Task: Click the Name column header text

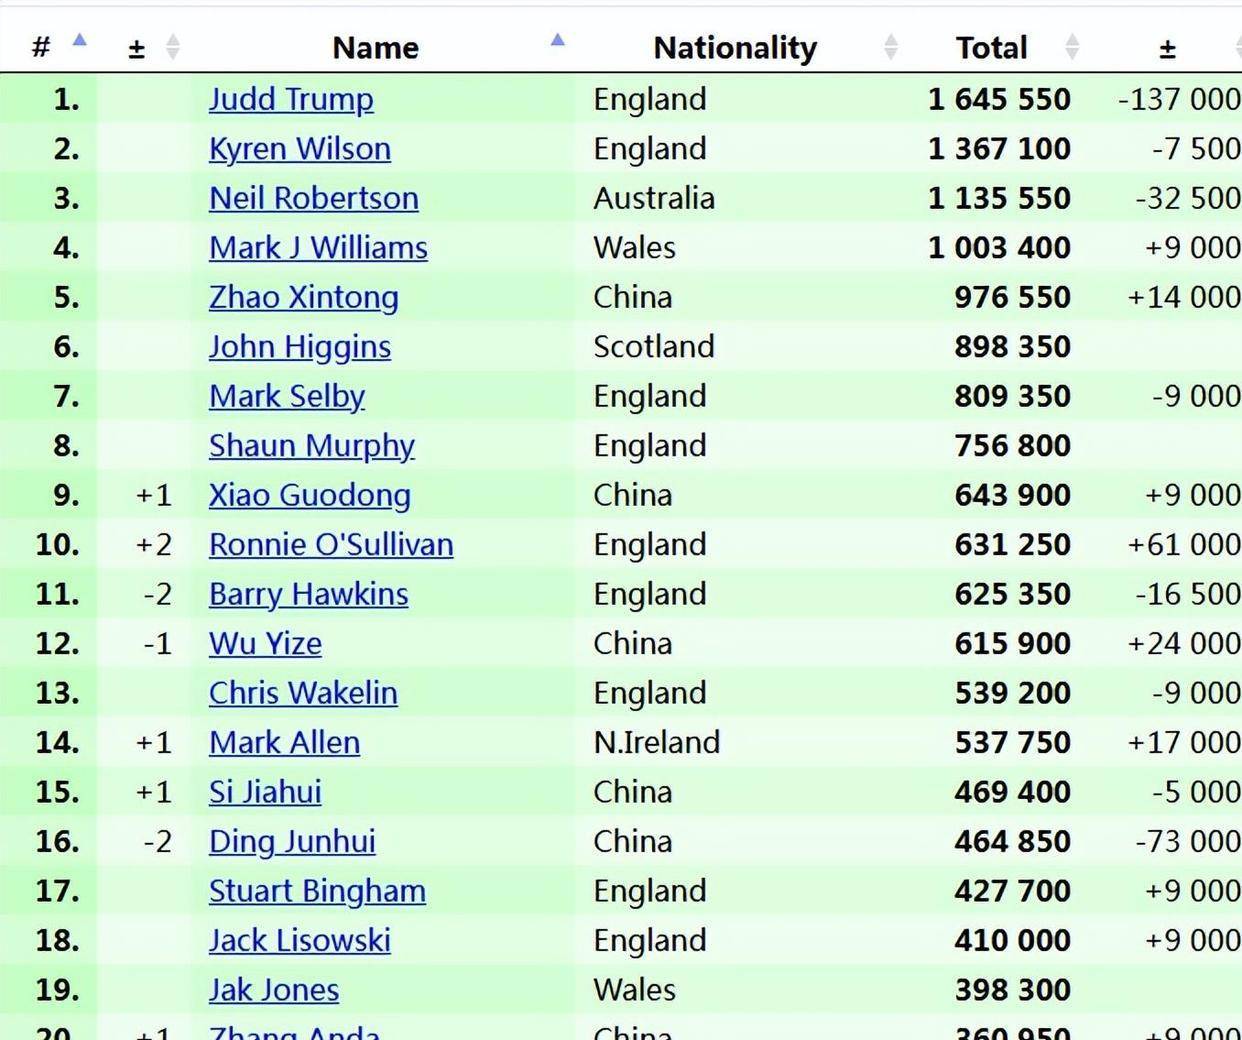Action: click(375, 47)
